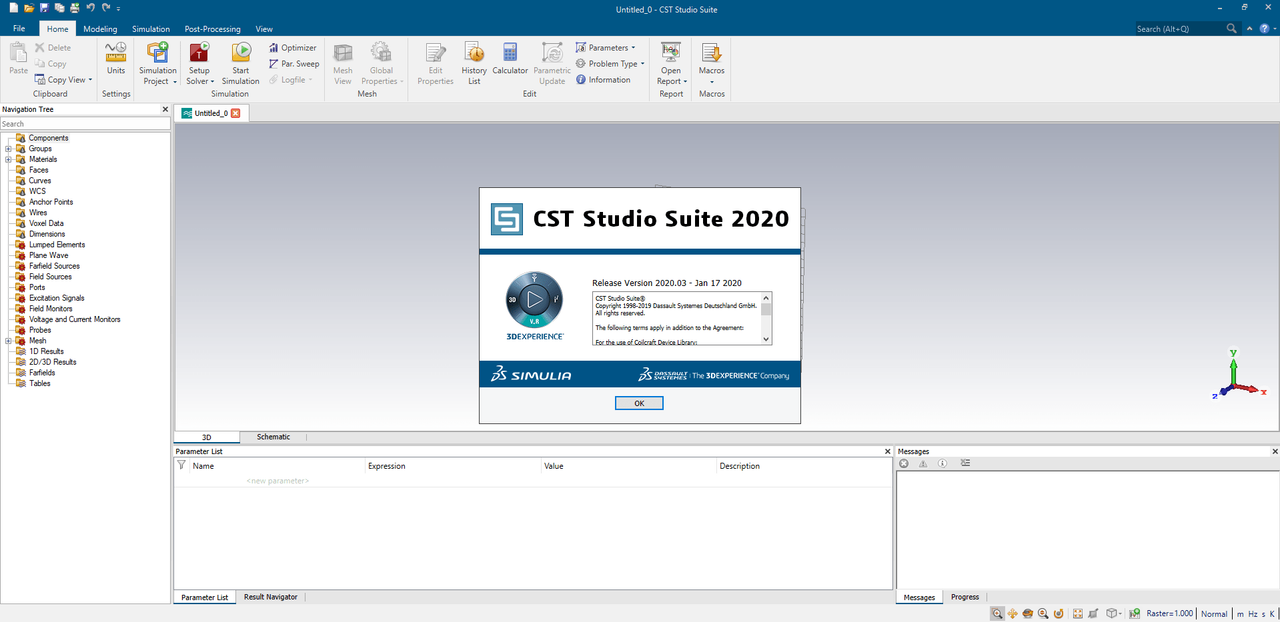Screen dimensions: 1280x622
Task: Open the Copy View dropdown arrow
Action: [90, 80]
